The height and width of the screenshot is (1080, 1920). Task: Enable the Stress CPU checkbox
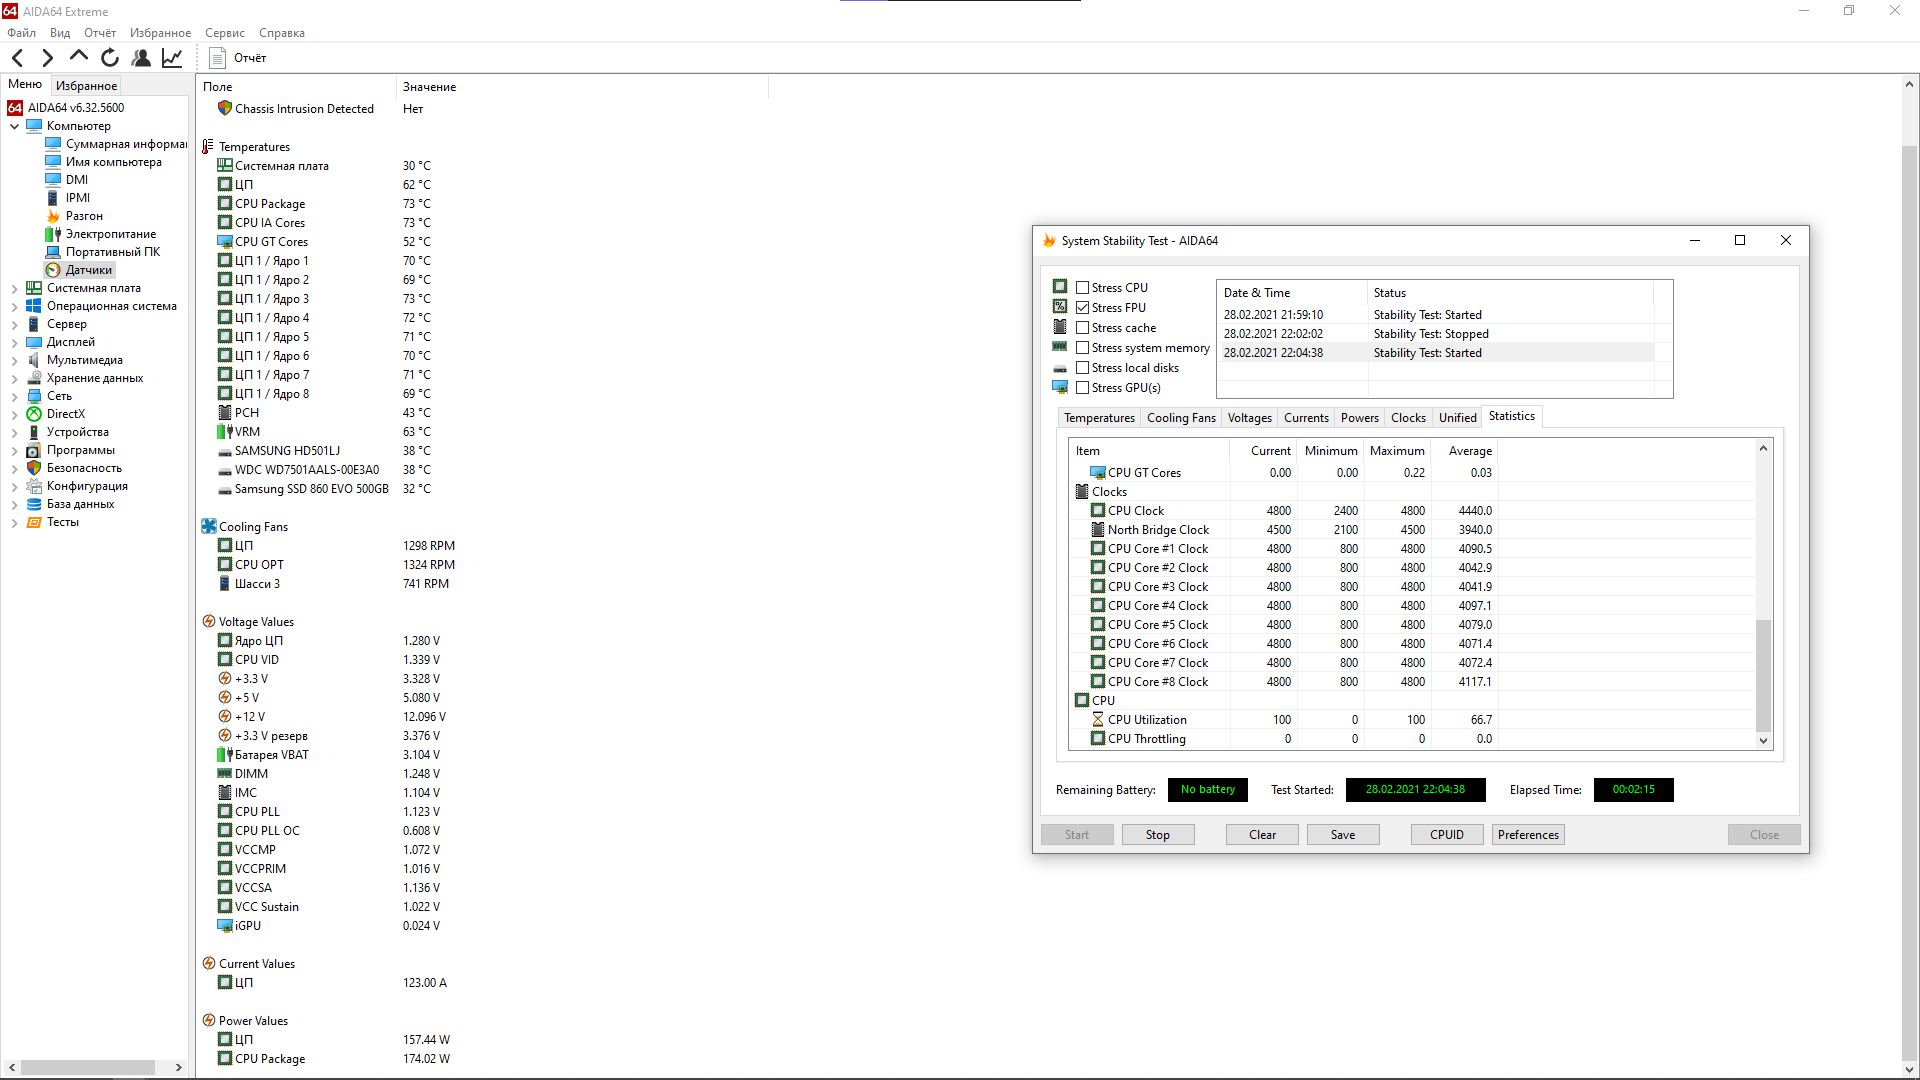[1082, 288]
